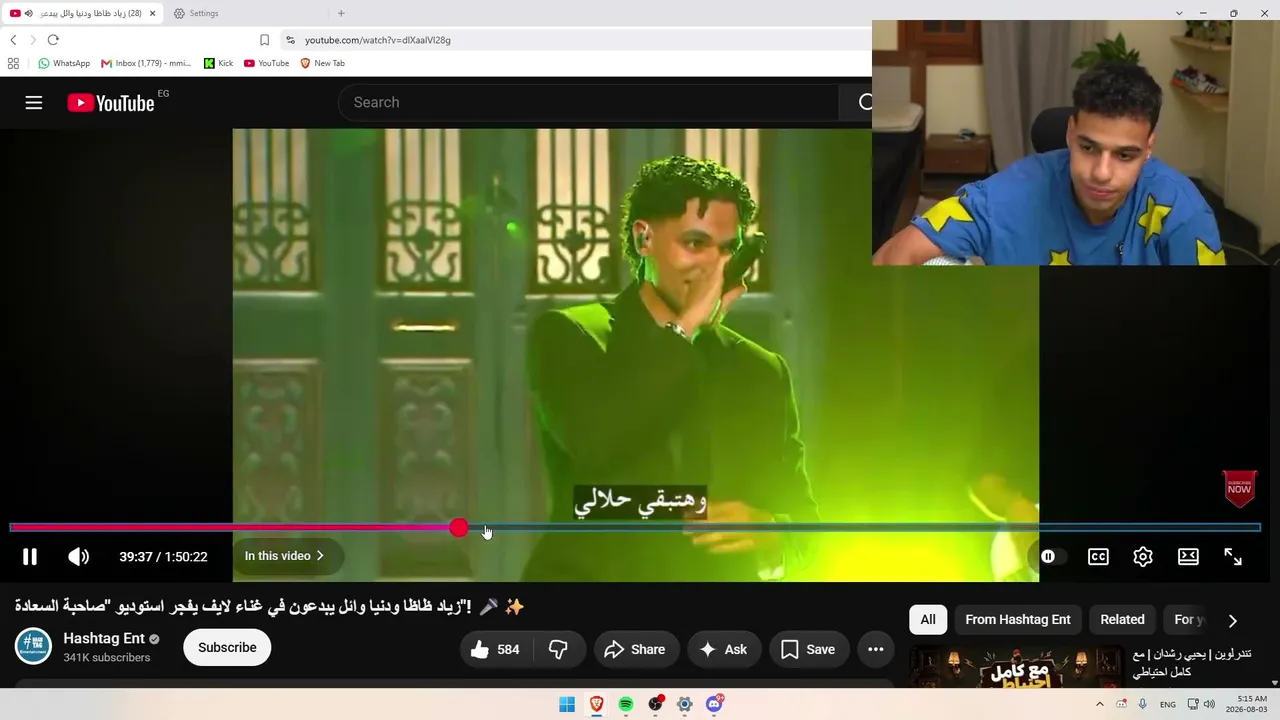Open the tab search dropdown arrow
Image resolution: width=1280 pixels, height=720 pixels.
tap(1179, 13)
